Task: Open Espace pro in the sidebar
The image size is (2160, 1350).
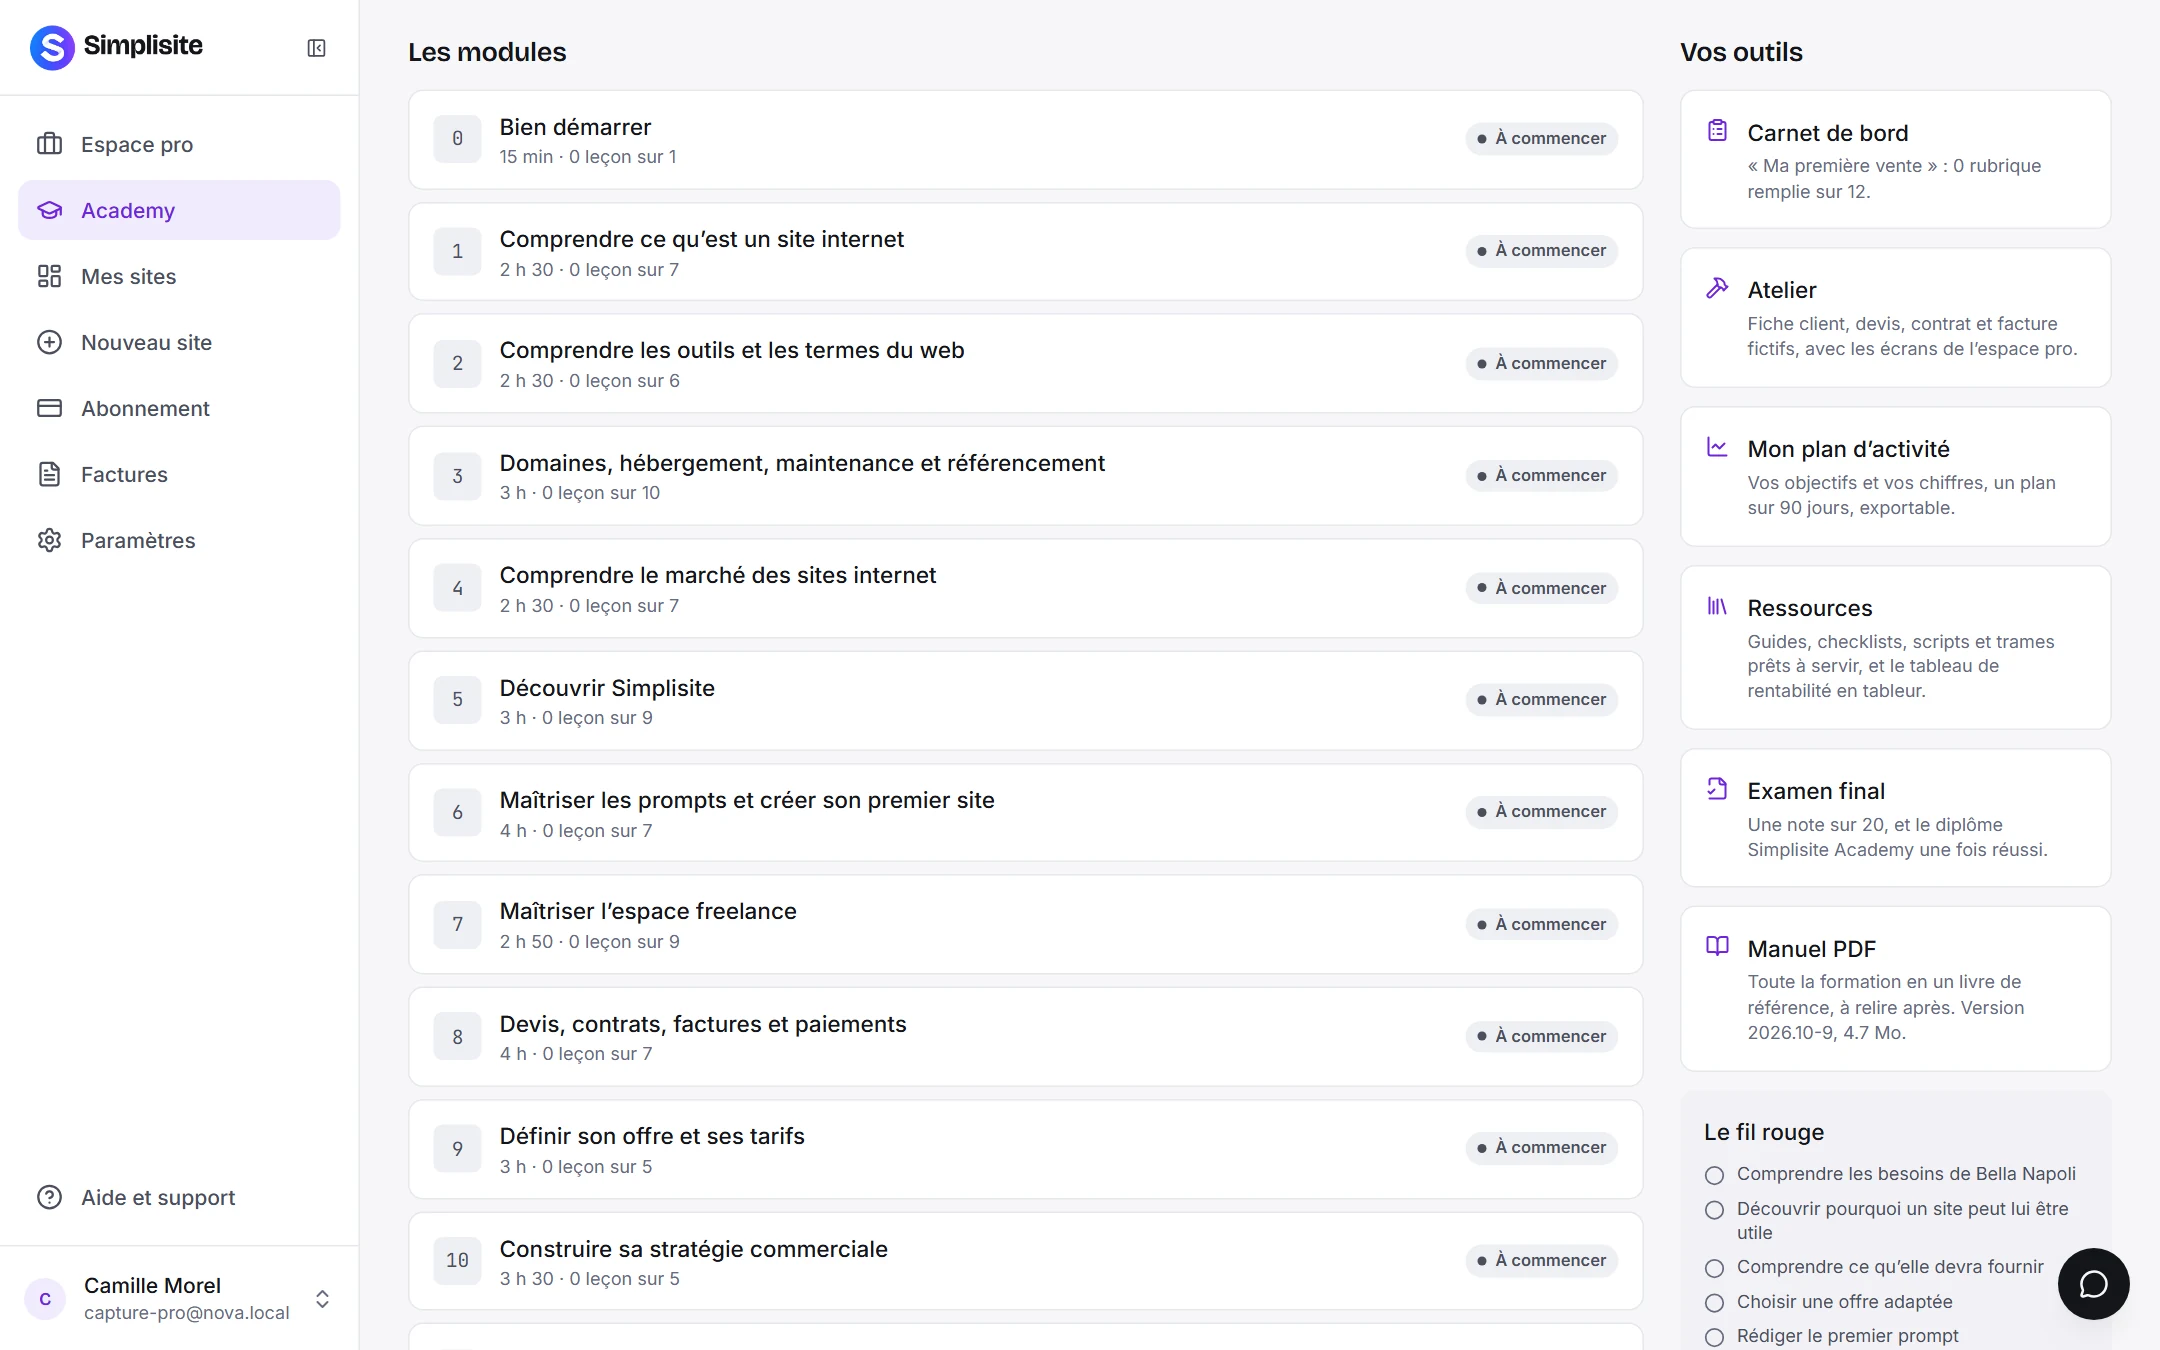Action: 179,144
